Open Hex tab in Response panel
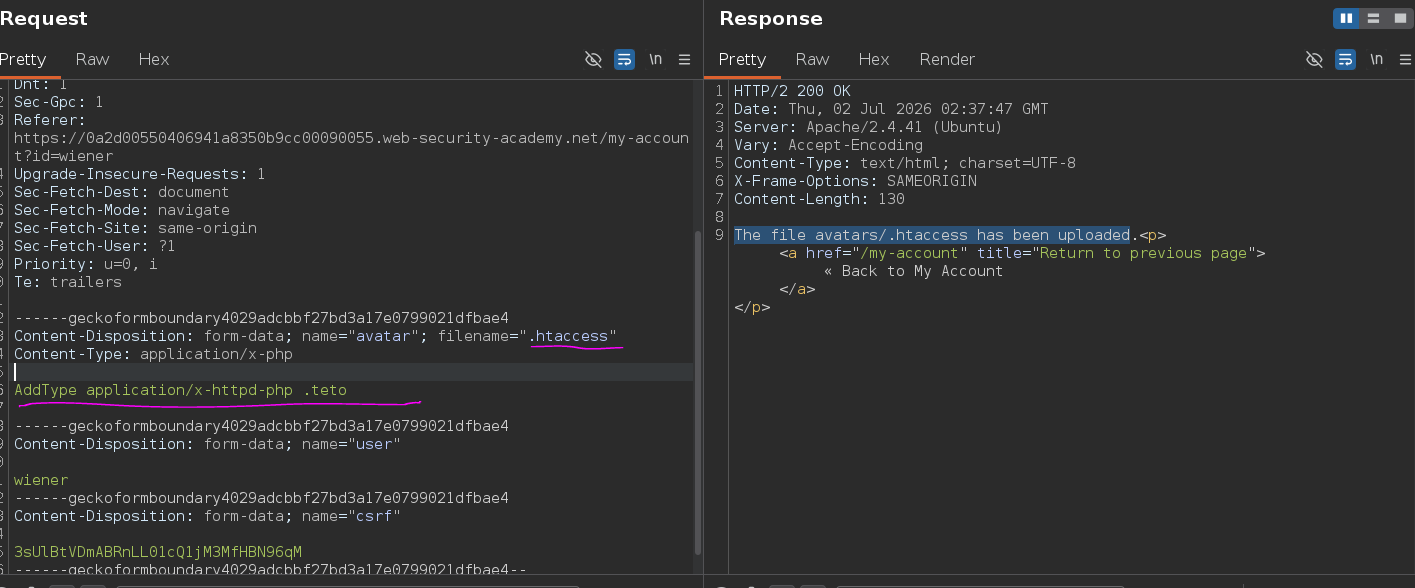Image resolution: width=1415 pixels, height=588 pixels. pyautogui.click(x=874, y=59)
